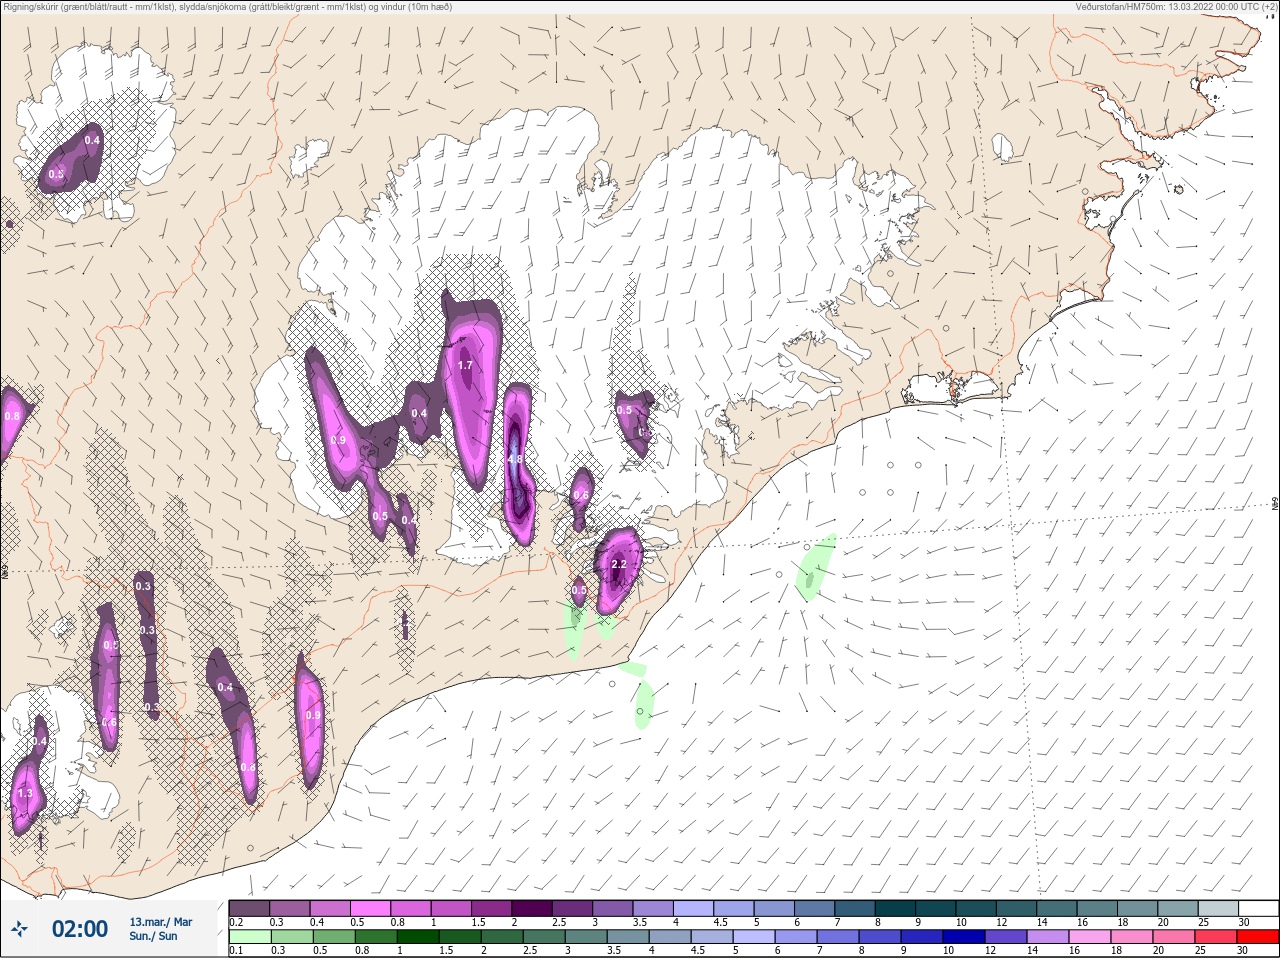Click the 'Veðurstofan/HM750m' model run timestamp
1280x958 pixels.
pyautogui.click(x=1176, y=7)
